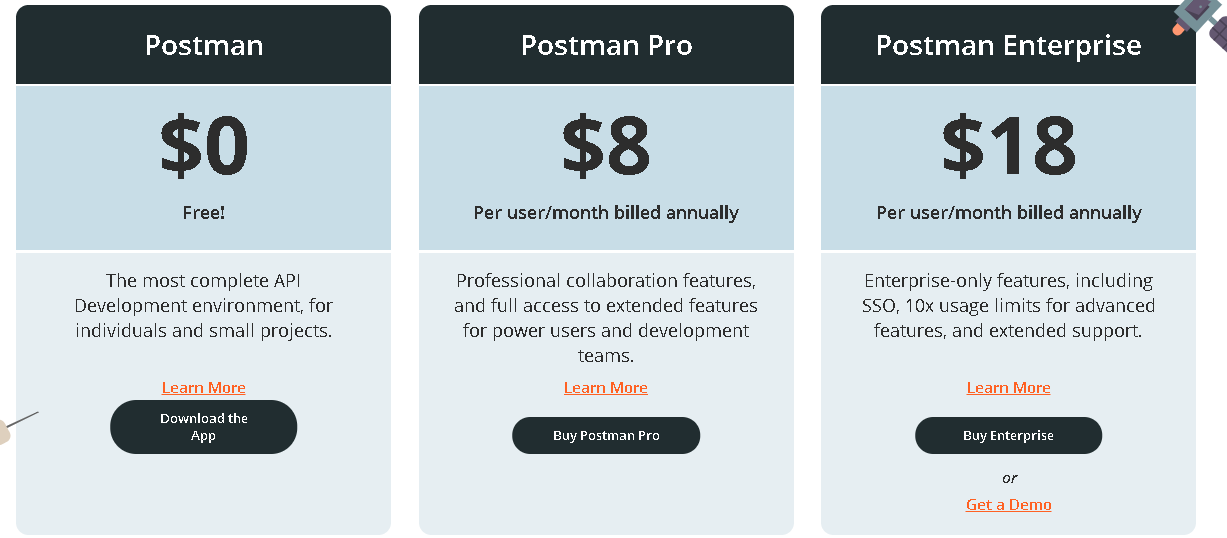Click the $0 price figure
1227x538 pixels.
[204, 146]
